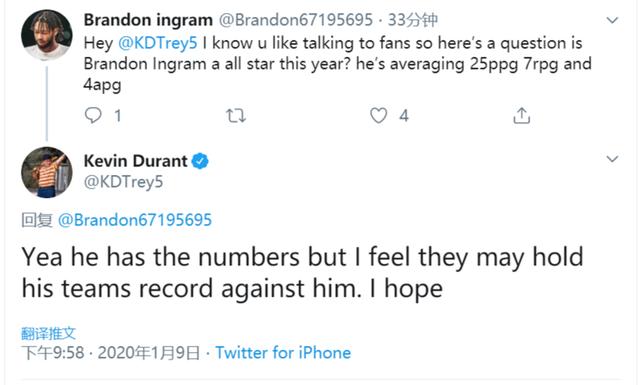Screen dimensions: 640x385
Task: Click the 翻译推文 translate tweet link
Action: click(x=48, y=334)
